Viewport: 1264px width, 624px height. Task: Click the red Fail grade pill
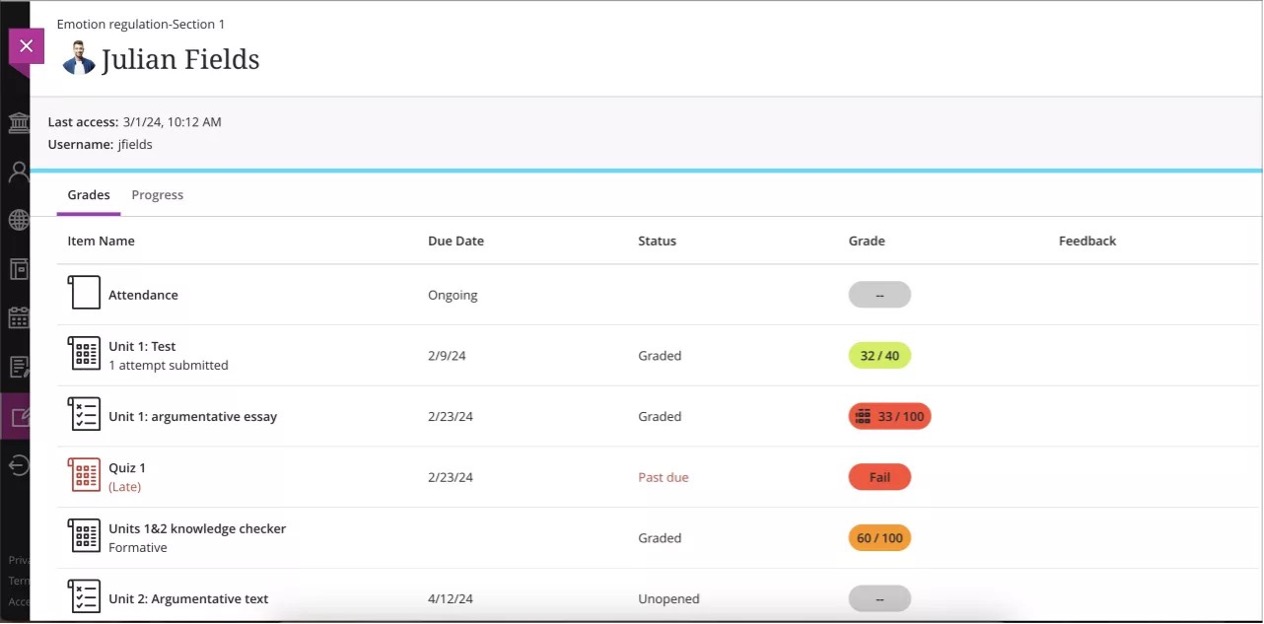click(879, 477)
